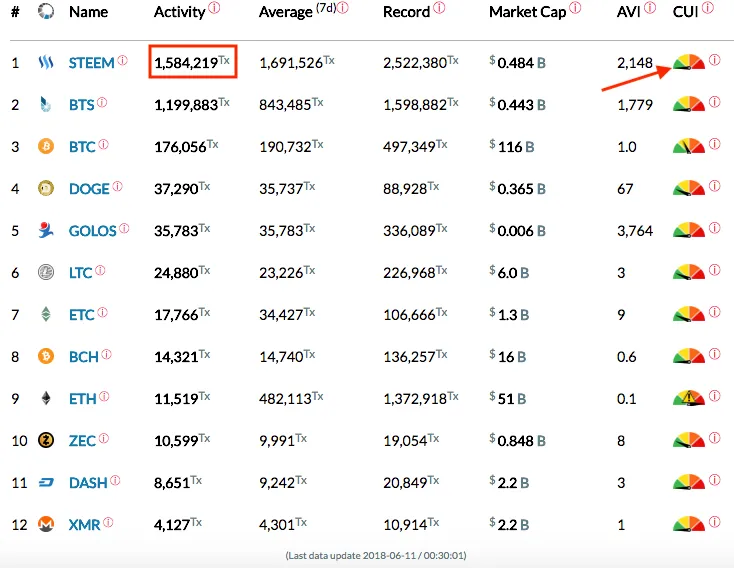Screen dimensions: 734x568
Task: Click STEEM AVI value 2,148
Action: (635, 63)
